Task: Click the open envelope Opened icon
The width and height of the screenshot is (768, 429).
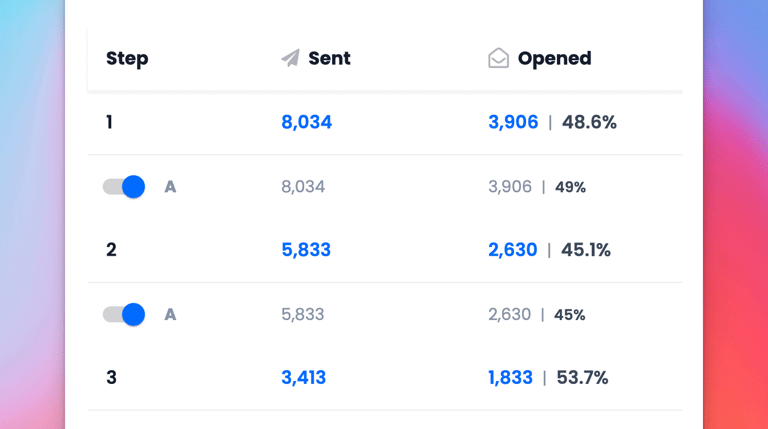Action: pos(498,58)
